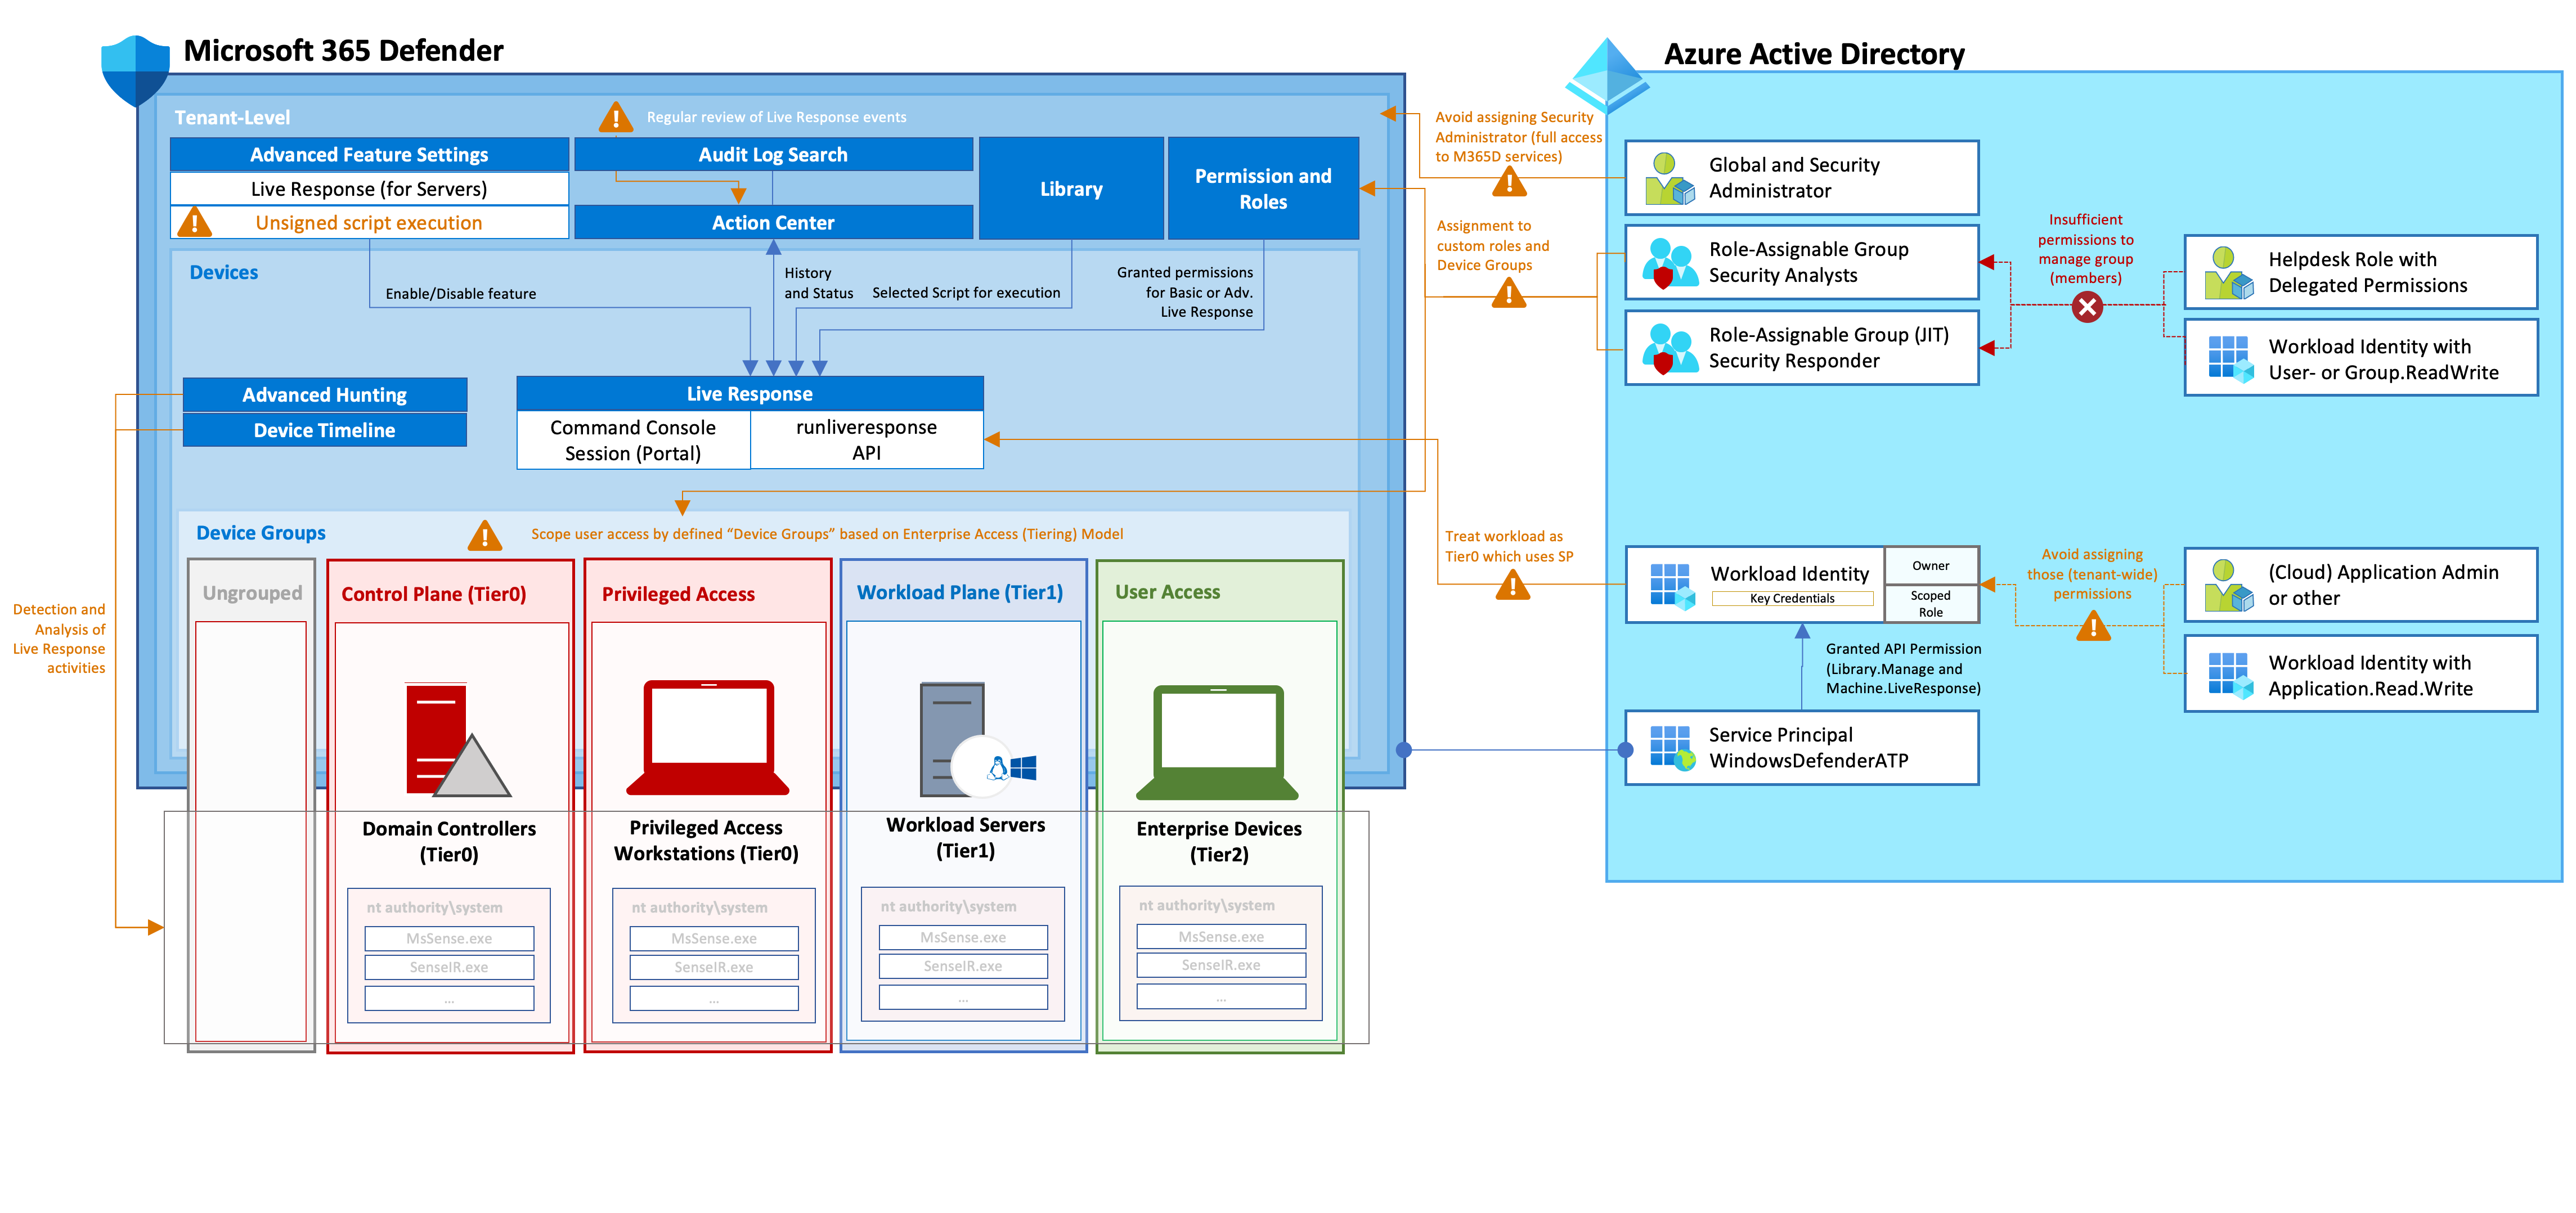The height and width of the screenshot is (1213, 2576).
Task: Select the Audit Log Search box
Action: (x=773, y=155)
